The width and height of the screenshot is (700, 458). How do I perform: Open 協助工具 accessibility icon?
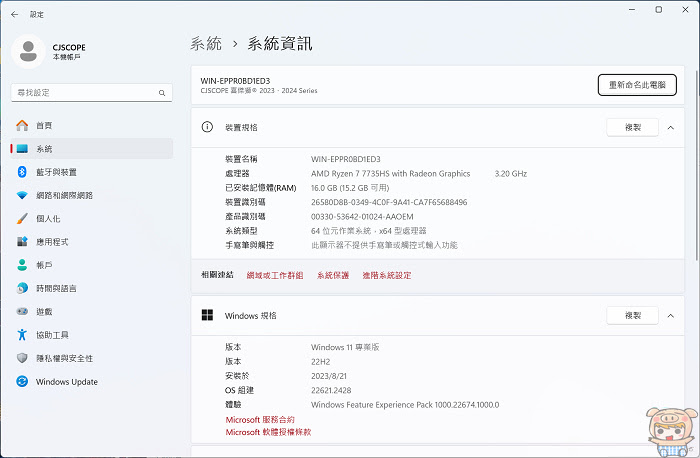[22, 335]
